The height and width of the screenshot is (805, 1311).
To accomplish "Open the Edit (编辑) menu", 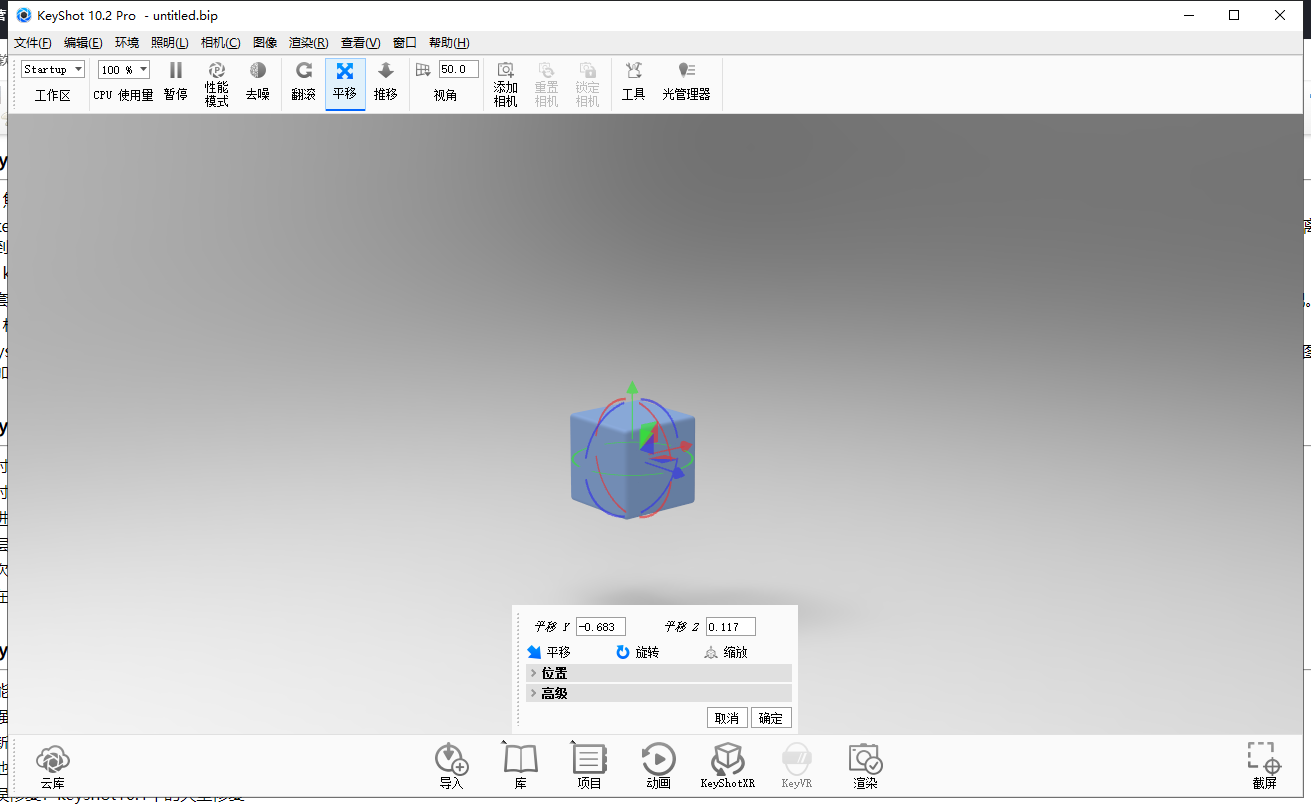I will pyautogui.click(x=83, y=43).
